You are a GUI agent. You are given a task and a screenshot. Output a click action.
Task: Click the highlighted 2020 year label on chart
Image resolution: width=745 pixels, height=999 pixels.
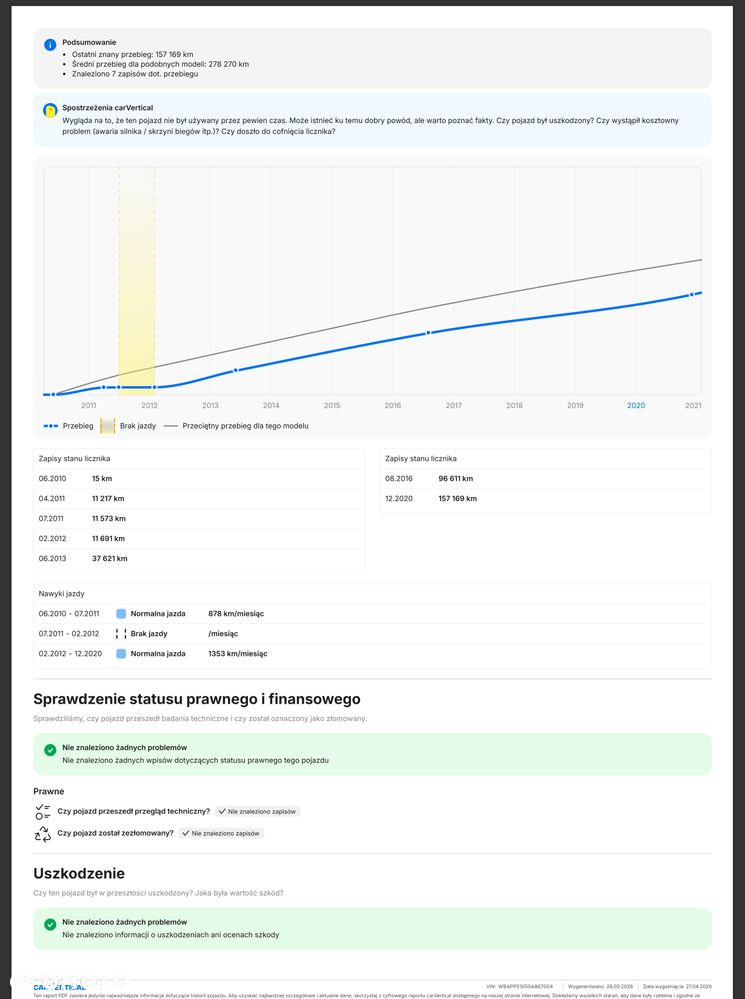pyautogui.click(x=635, y=405)
